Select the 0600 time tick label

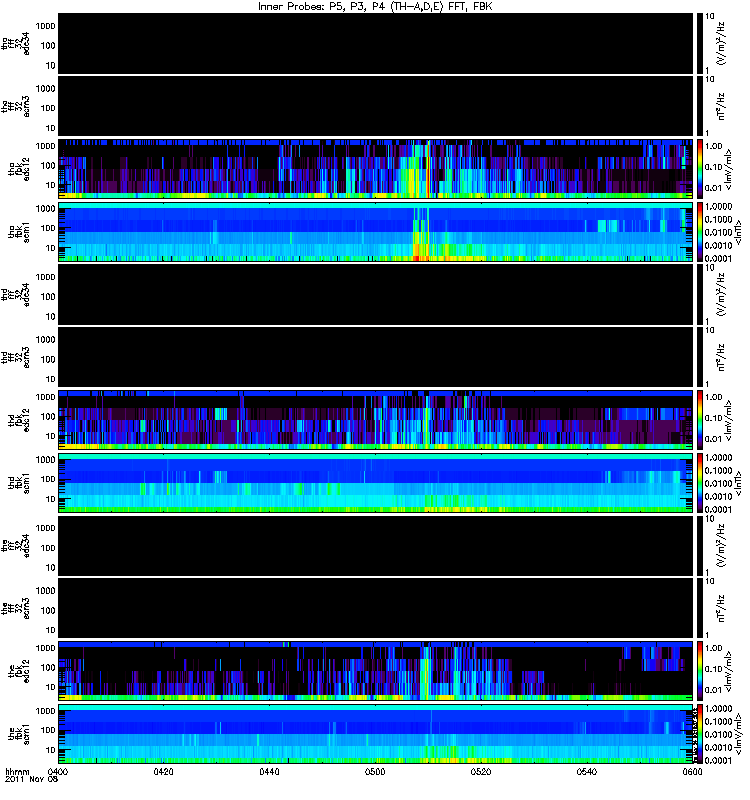pos(692,771)
